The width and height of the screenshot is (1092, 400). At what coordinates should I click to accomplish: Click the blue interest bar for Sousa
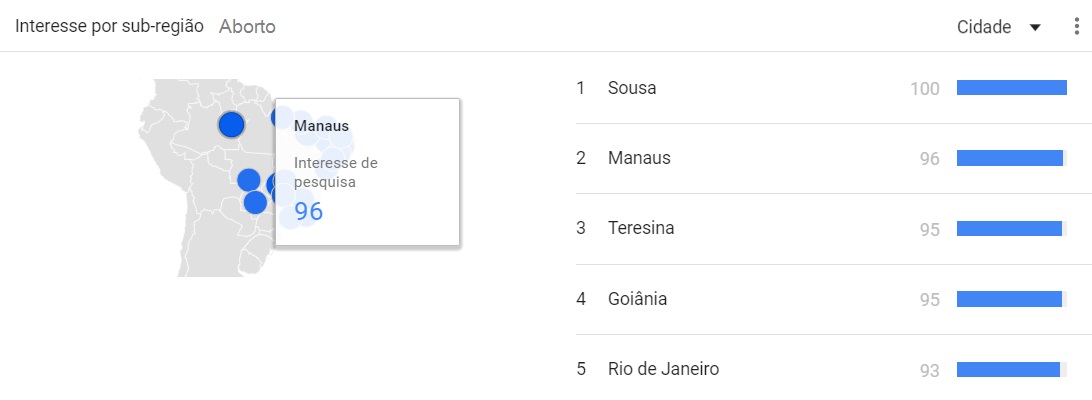tap(1011, 88)
